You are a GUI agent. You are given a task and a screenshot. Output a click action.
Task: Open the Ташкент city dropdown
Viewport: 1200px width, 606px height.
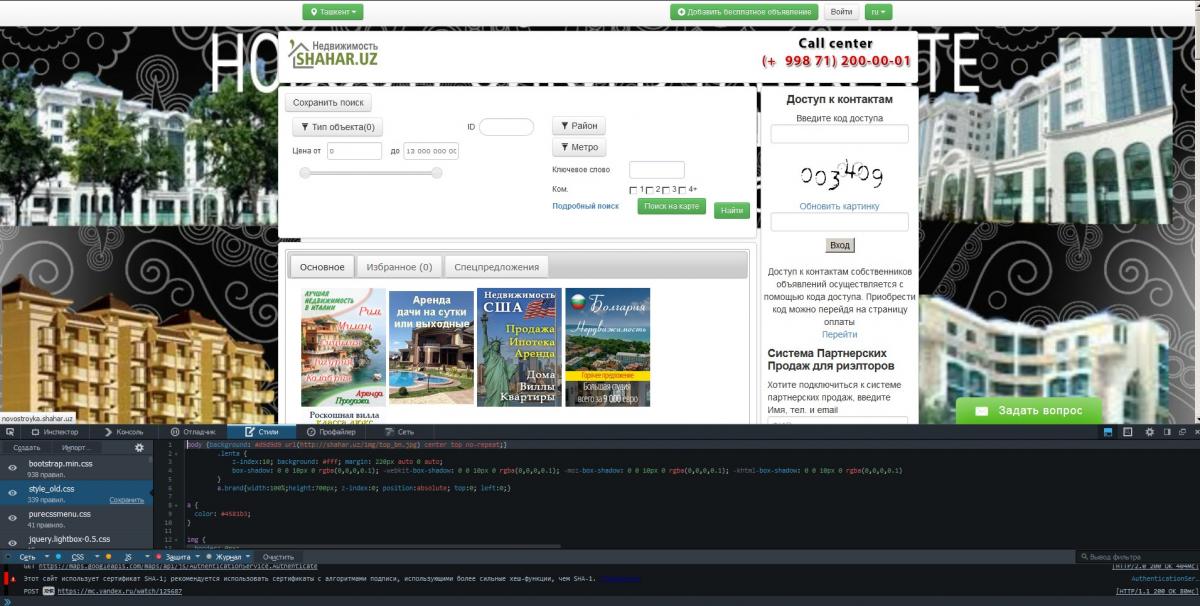coord(333,12)
